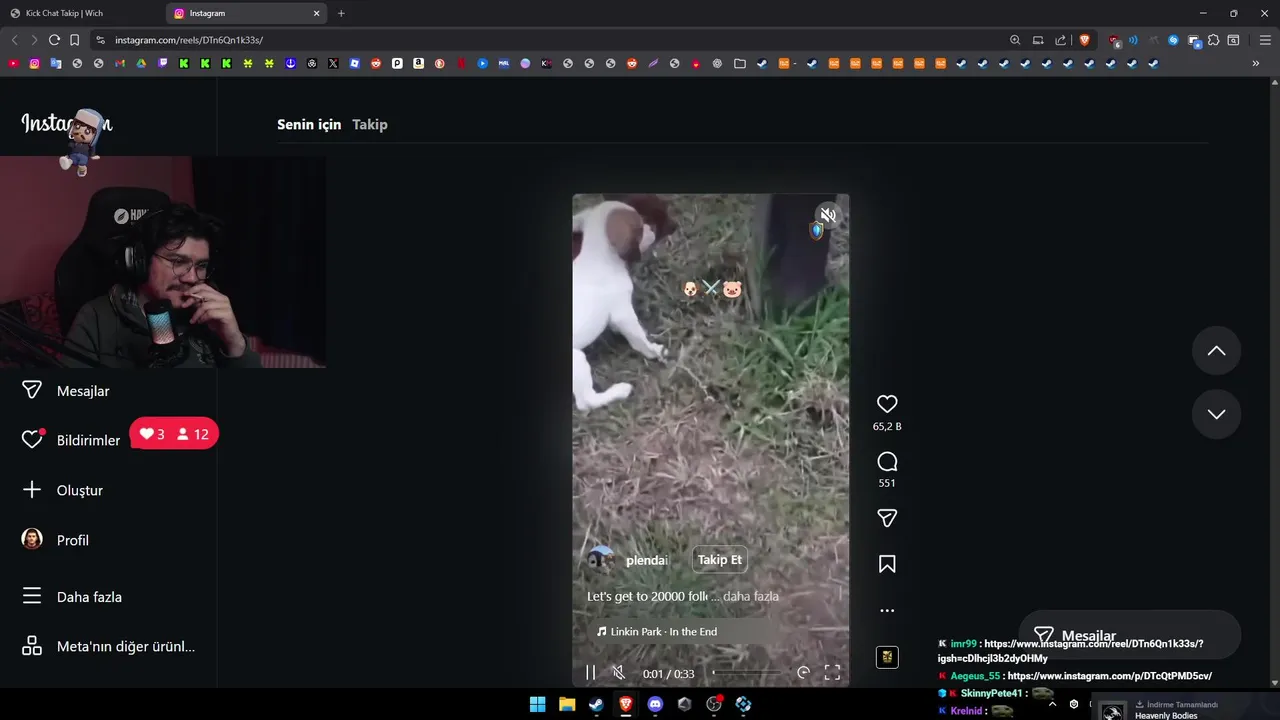Enter fullscreen on the reel video
Screen dimensions: 1280x720
point(832,673)
